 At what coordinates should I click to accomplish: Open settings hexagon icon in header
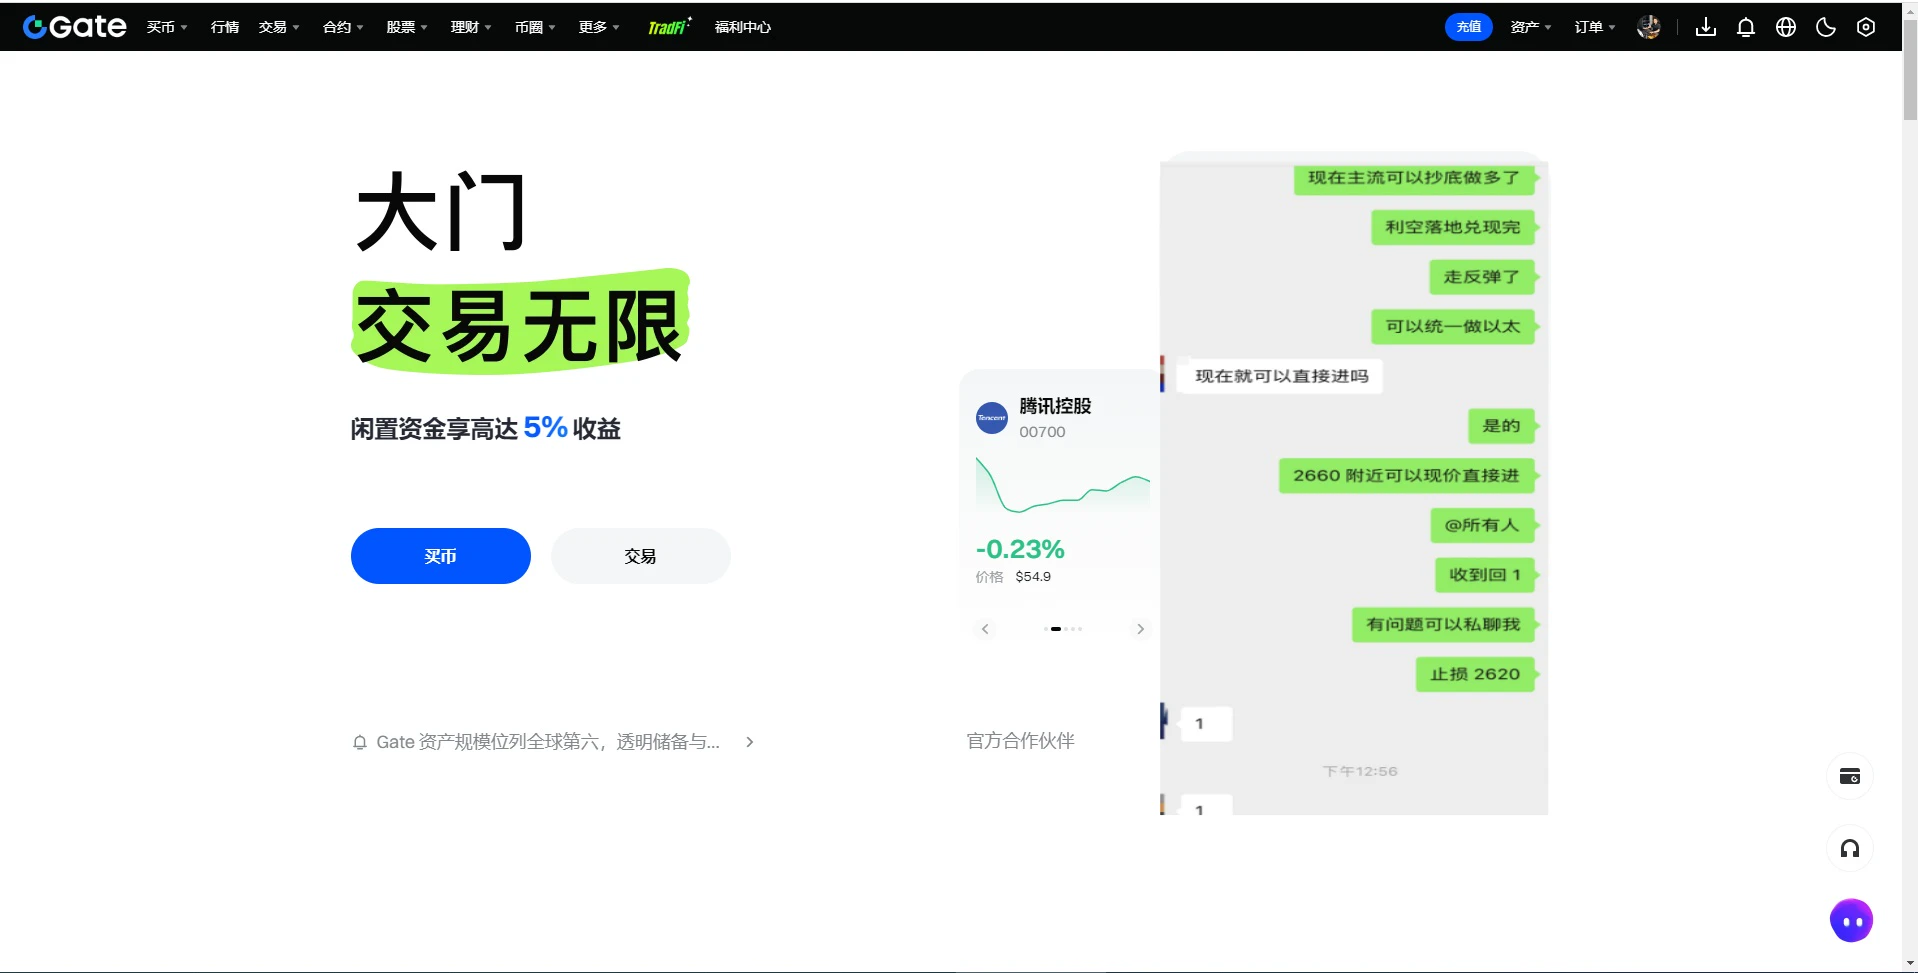click(1866, 27)
